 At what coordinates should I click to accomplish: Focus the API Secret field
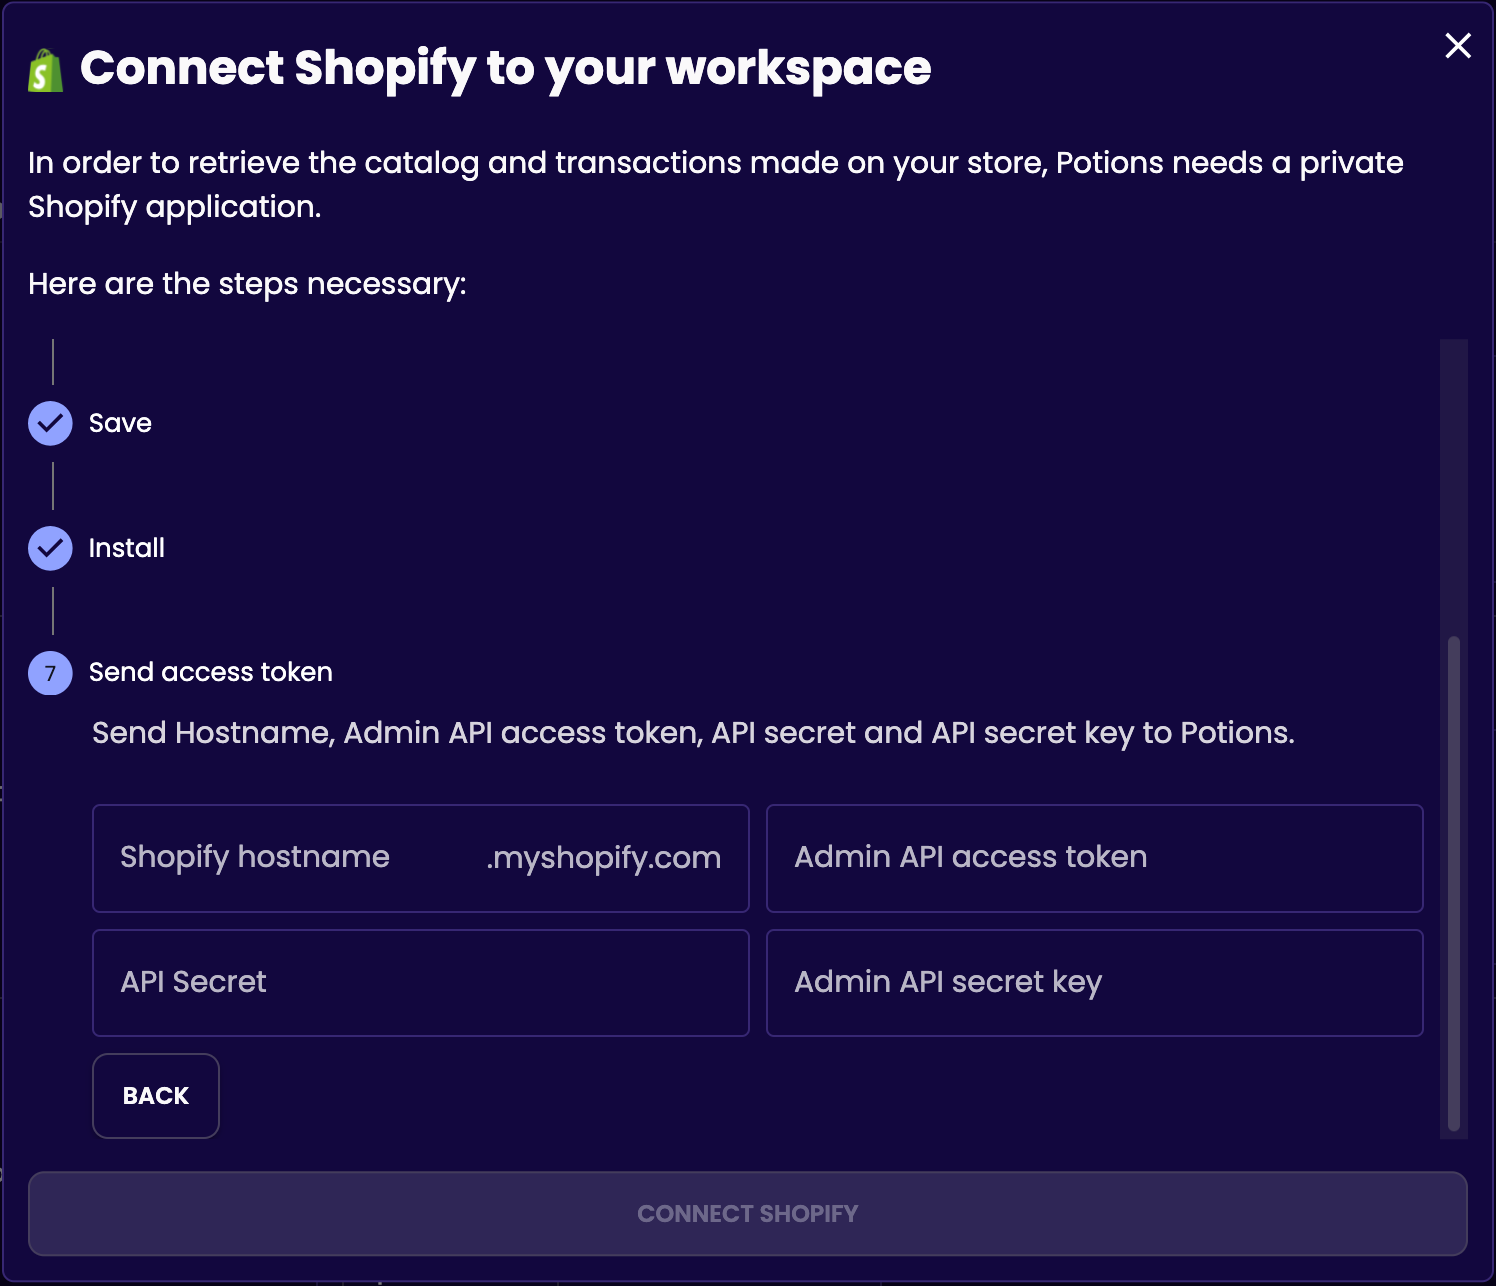421,983
